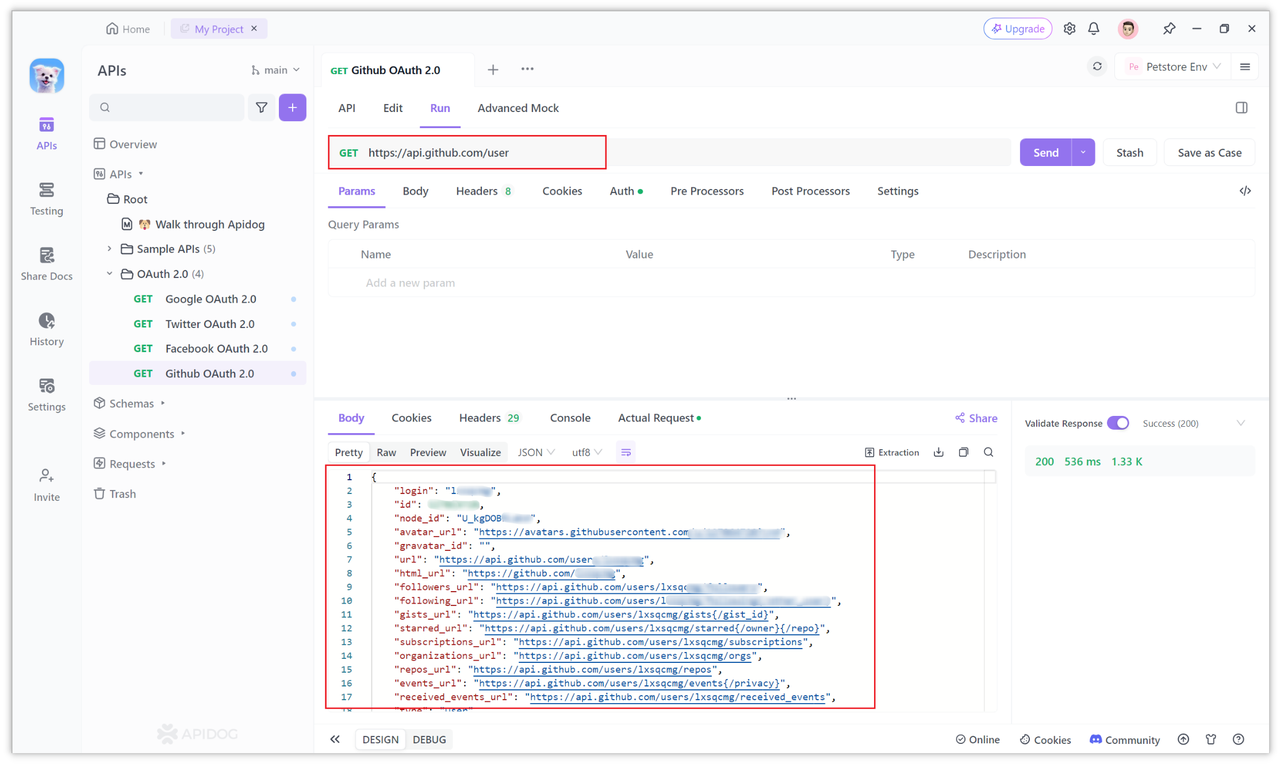This screenshot has height=764, width=1280.
Task: Expand the Requests section
Action: pos(164,464)
